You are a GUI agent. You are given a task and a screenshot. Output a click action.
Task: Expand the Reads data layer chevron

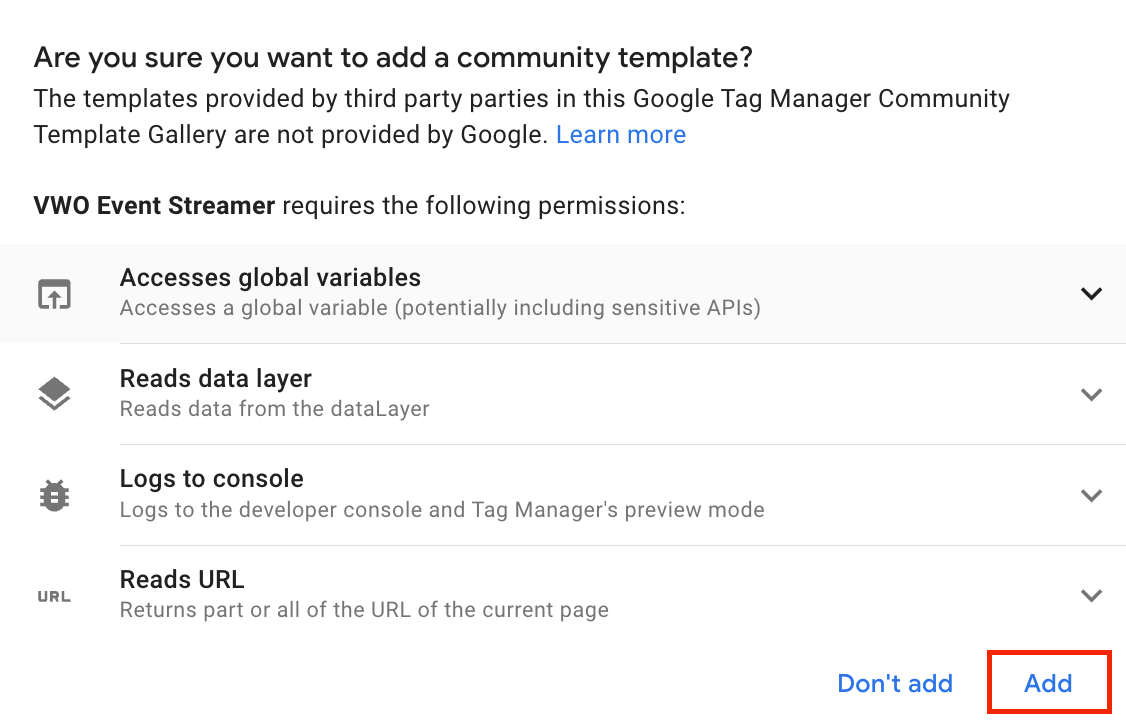(x=1092, y=394)
